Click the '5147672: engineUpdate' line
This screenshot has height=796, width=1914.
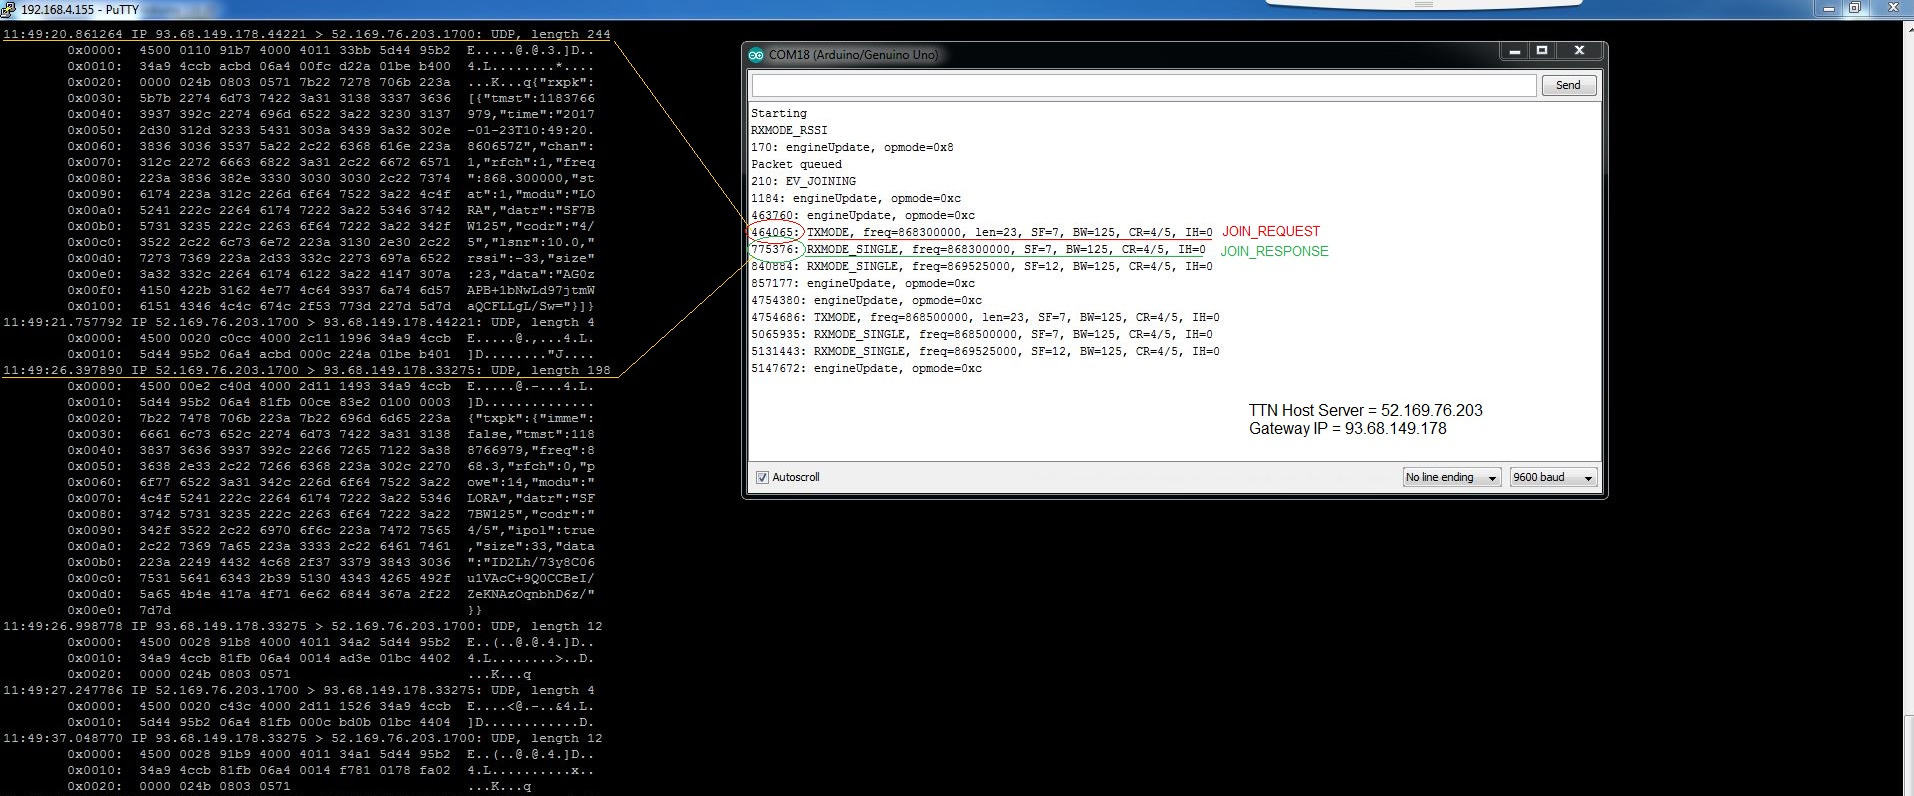[866, 369]
